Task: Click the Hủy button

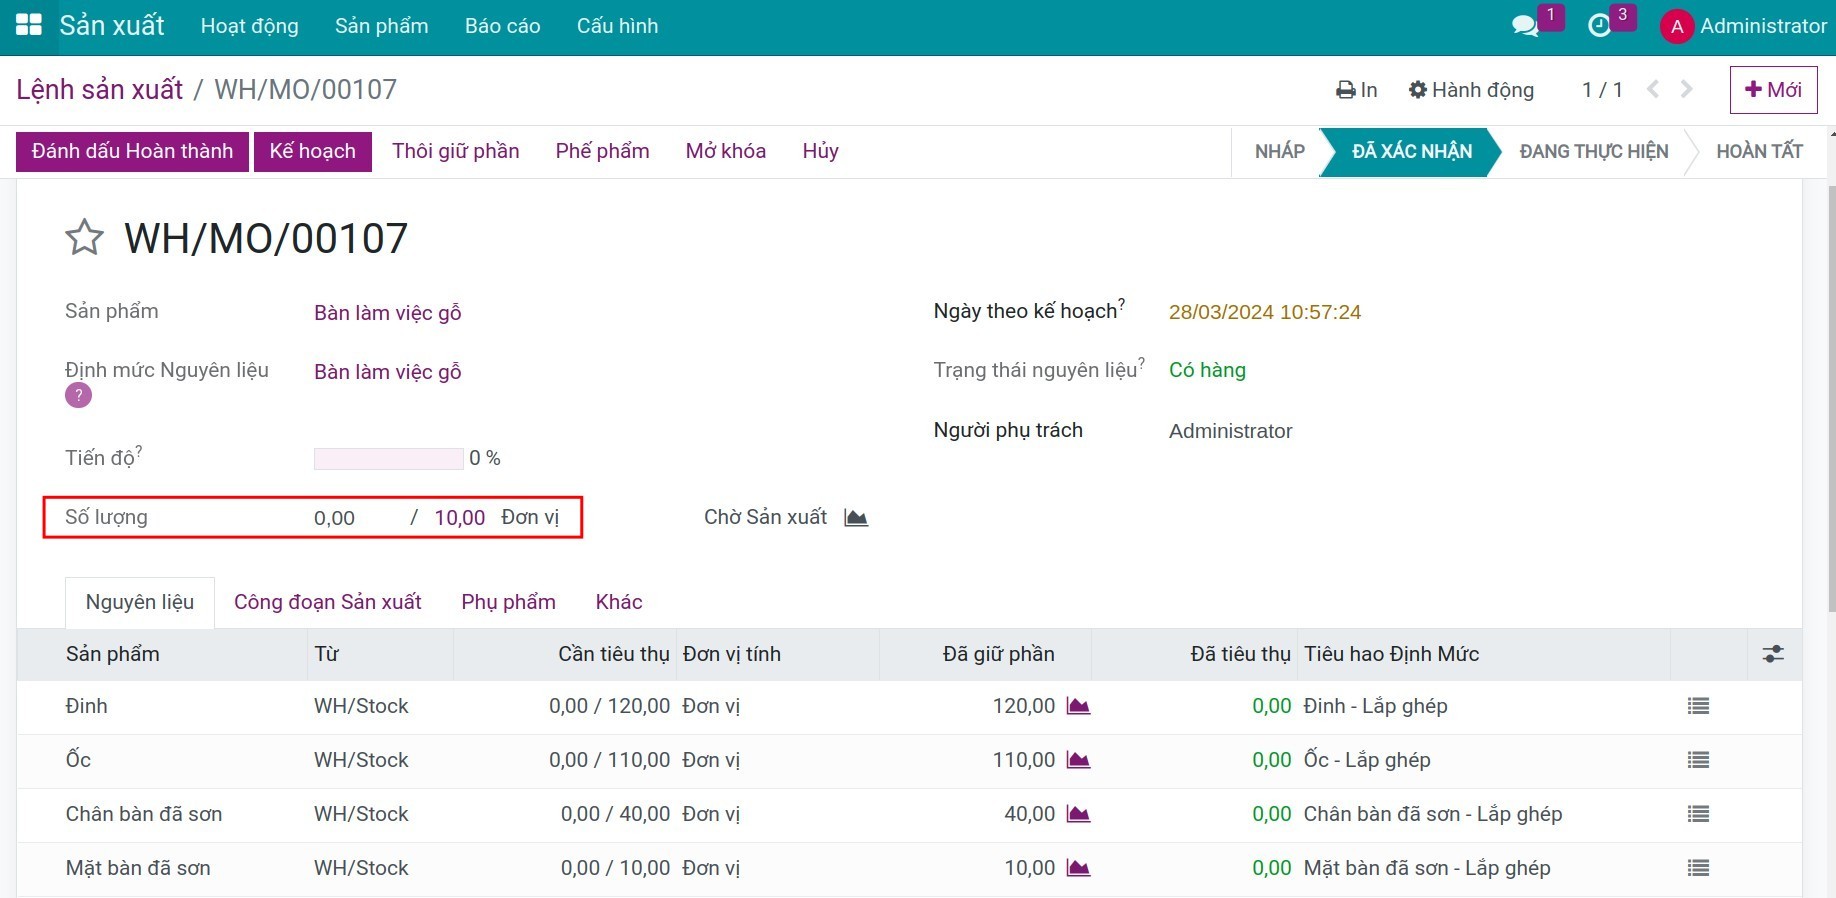Action: 820,151
